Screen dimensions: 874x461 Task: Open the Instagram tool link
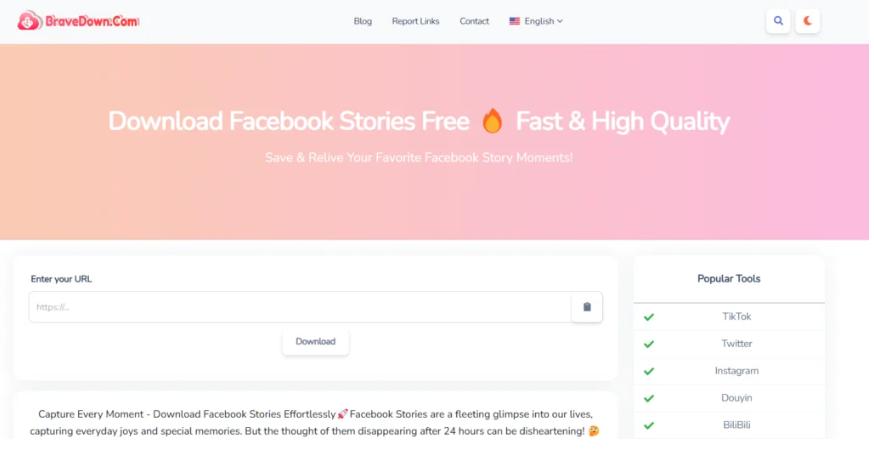[736, 371]
